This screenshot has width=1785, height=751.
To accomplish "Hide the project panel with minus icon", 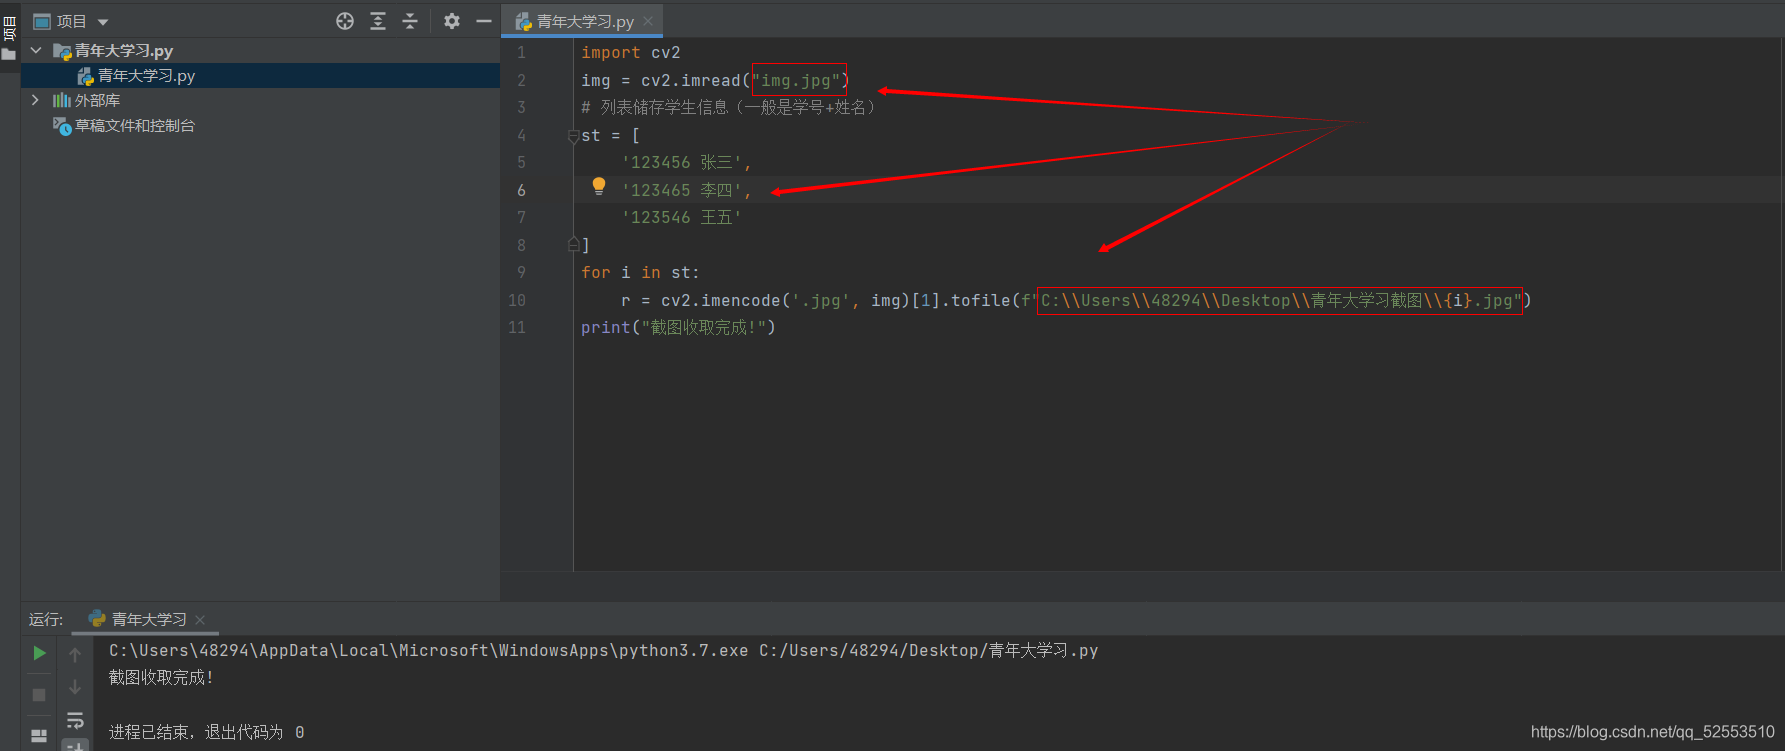I will coord(484,21).
